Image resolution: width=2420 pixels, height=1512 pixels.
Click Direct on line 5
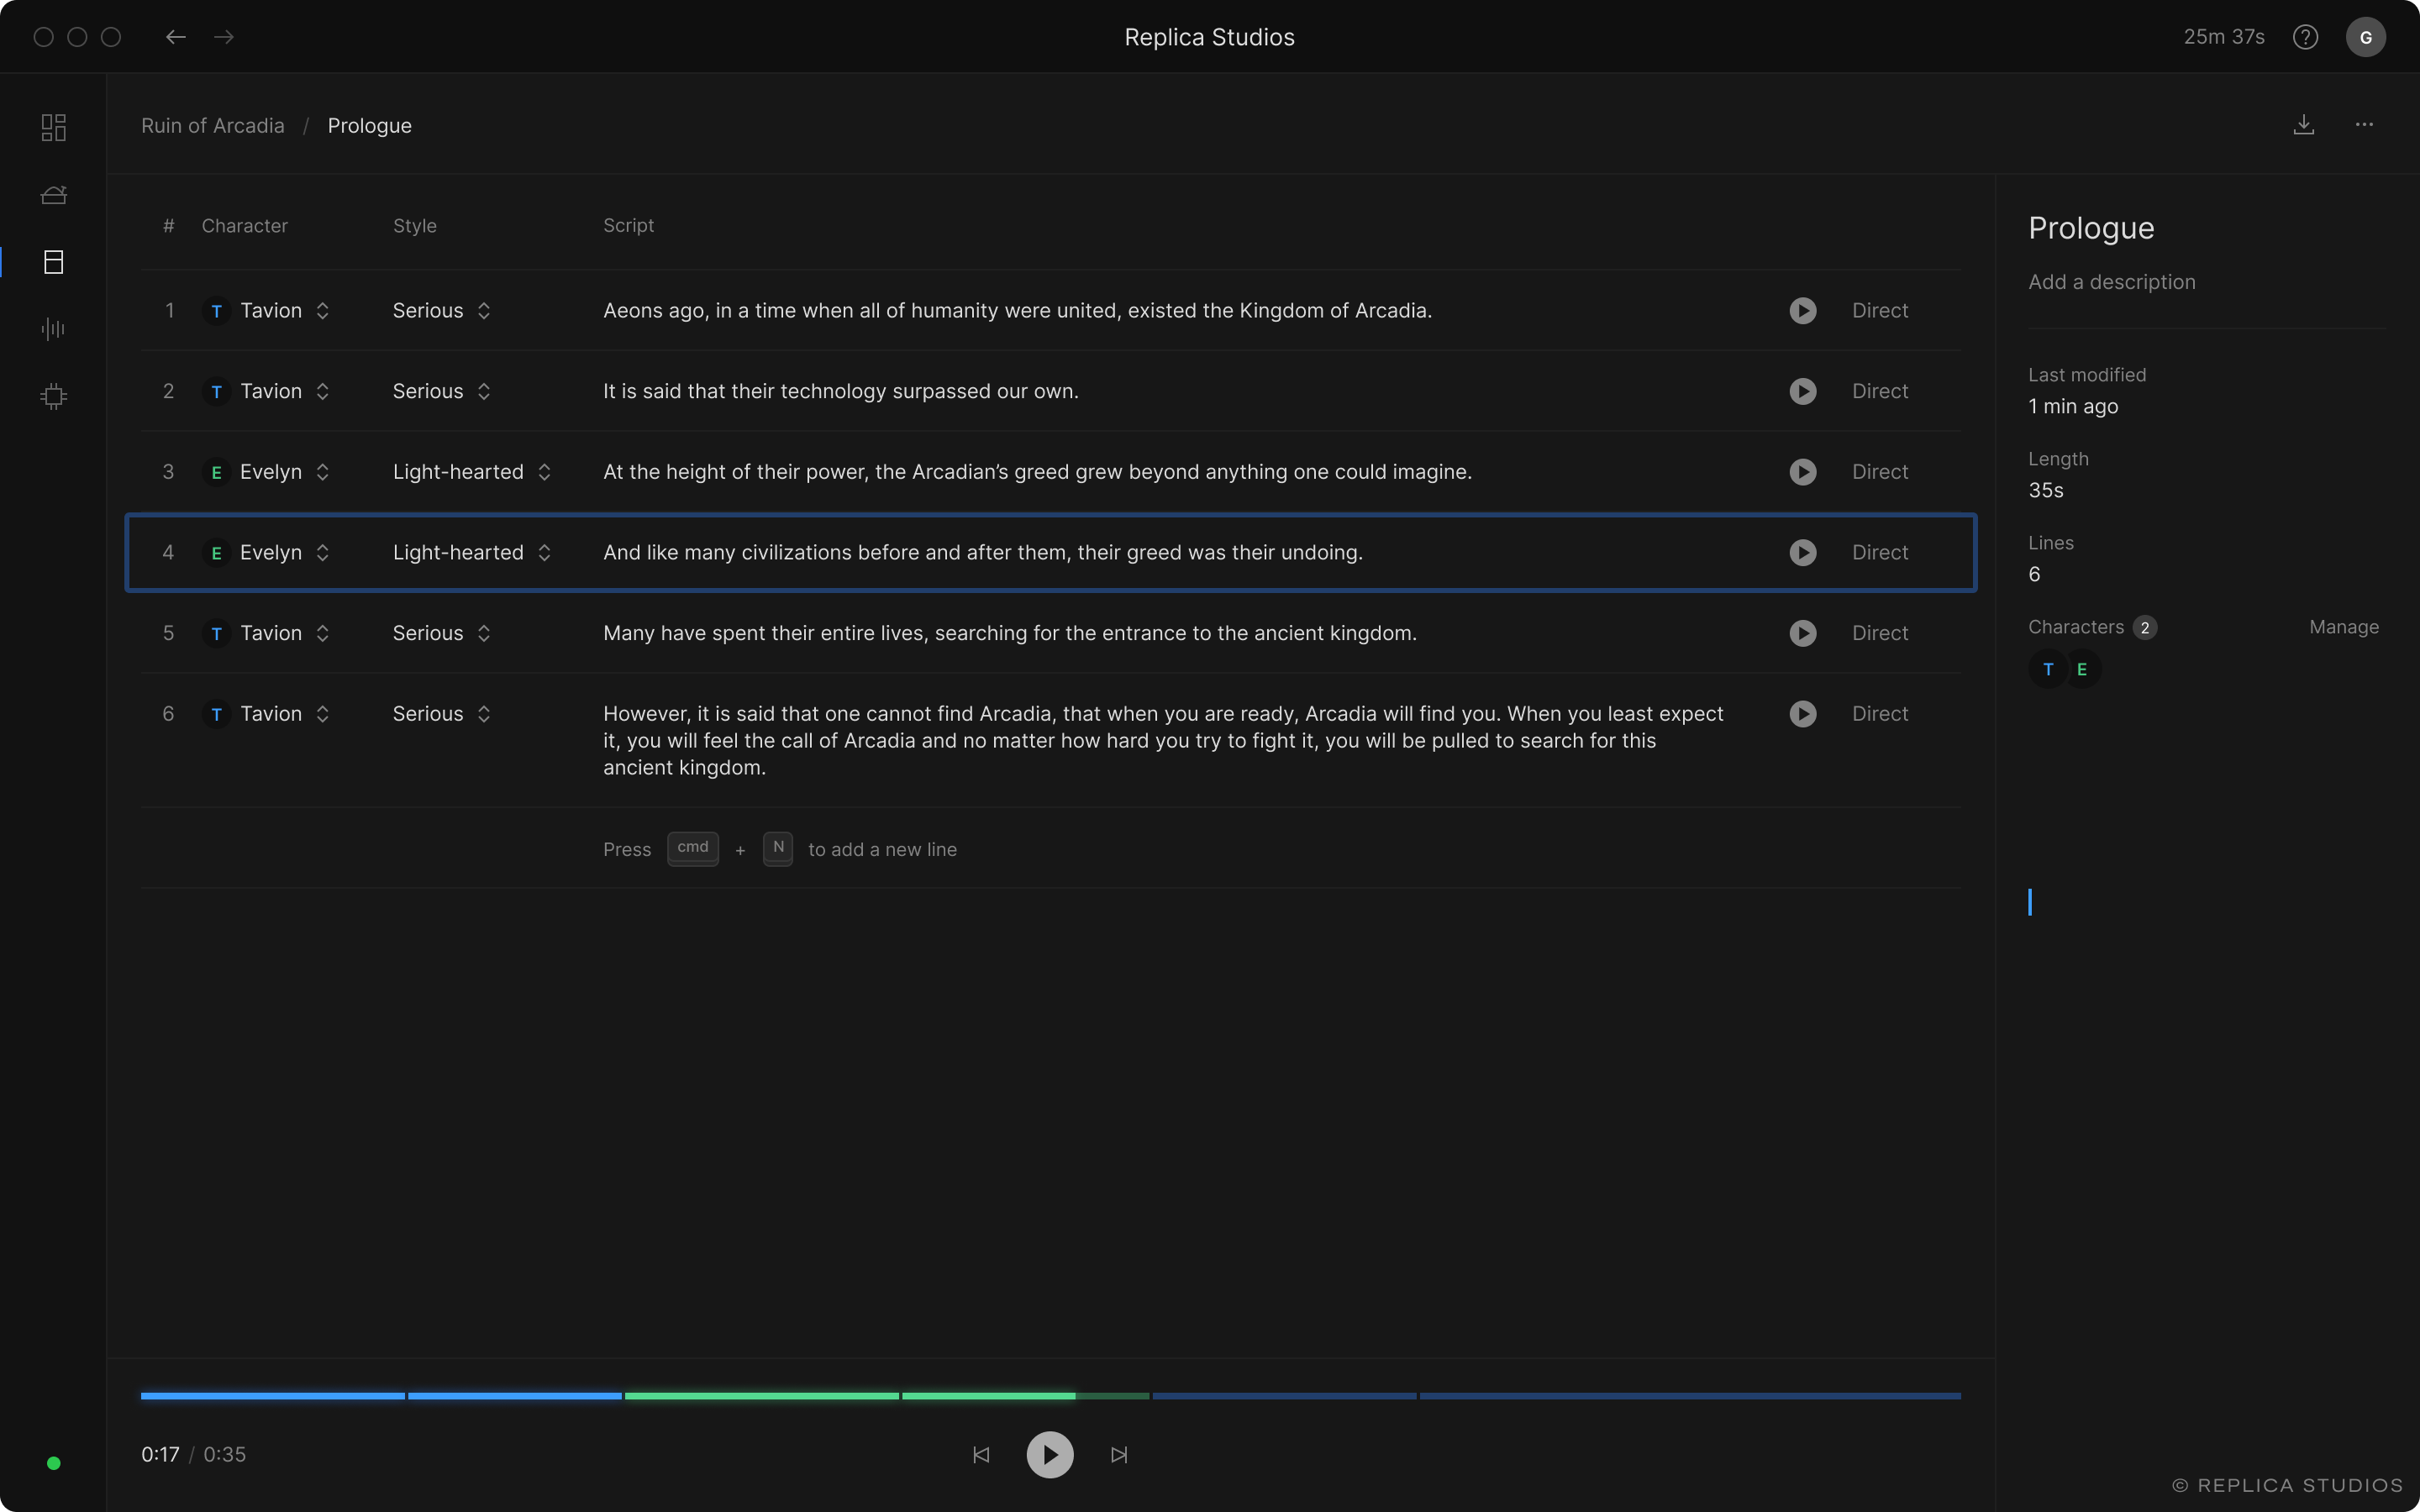coord(1880,633)
